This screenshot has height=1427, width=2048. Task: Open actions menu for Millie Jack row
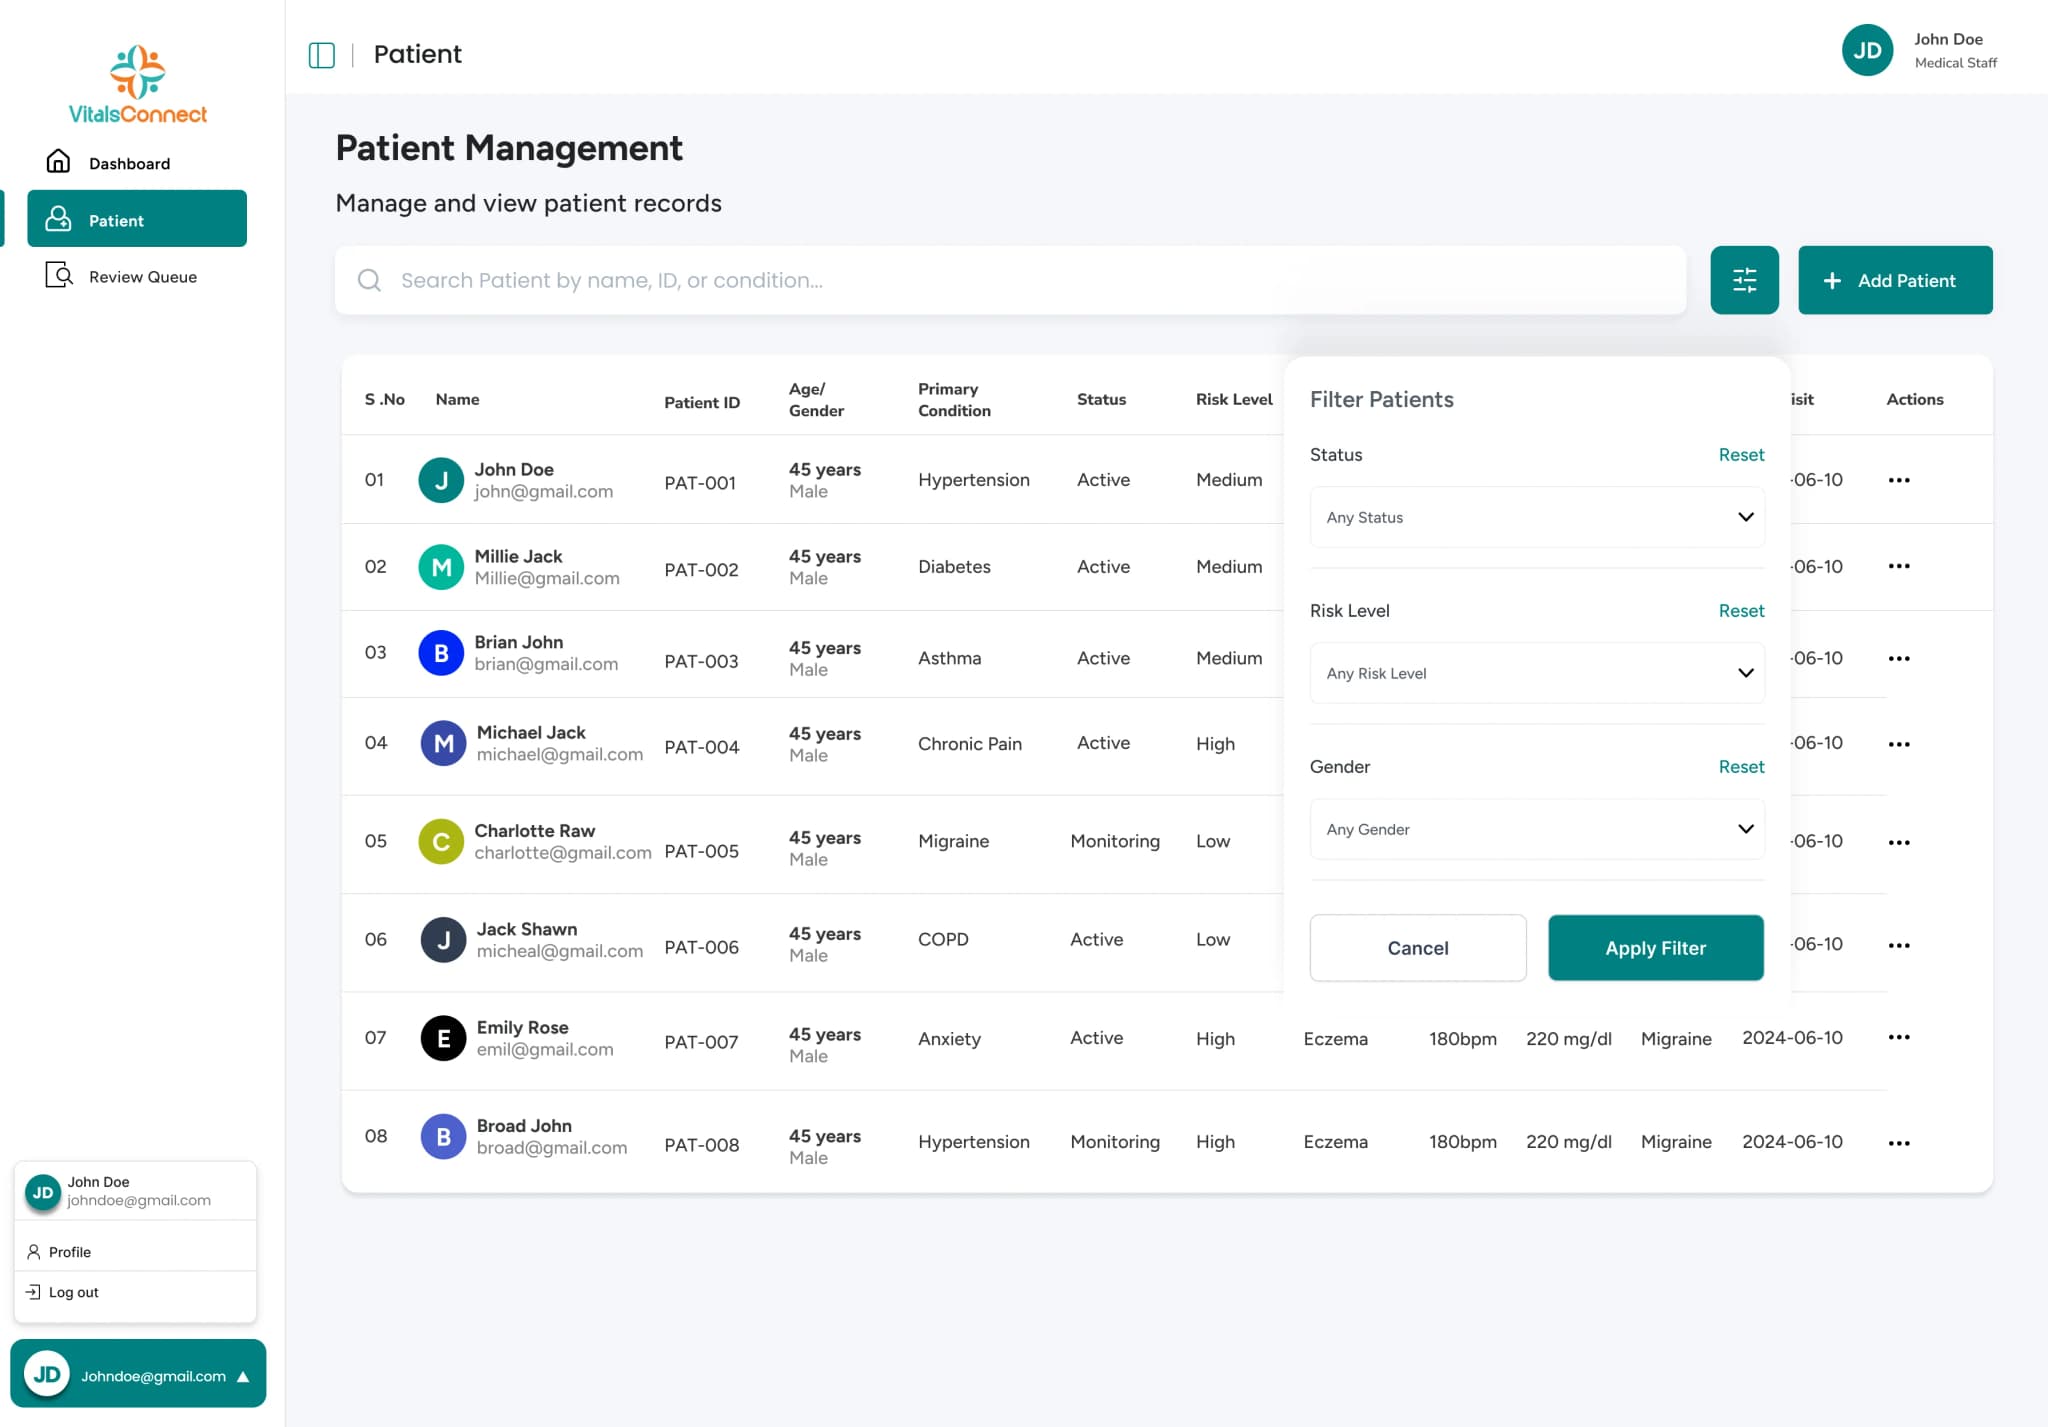1899,566
